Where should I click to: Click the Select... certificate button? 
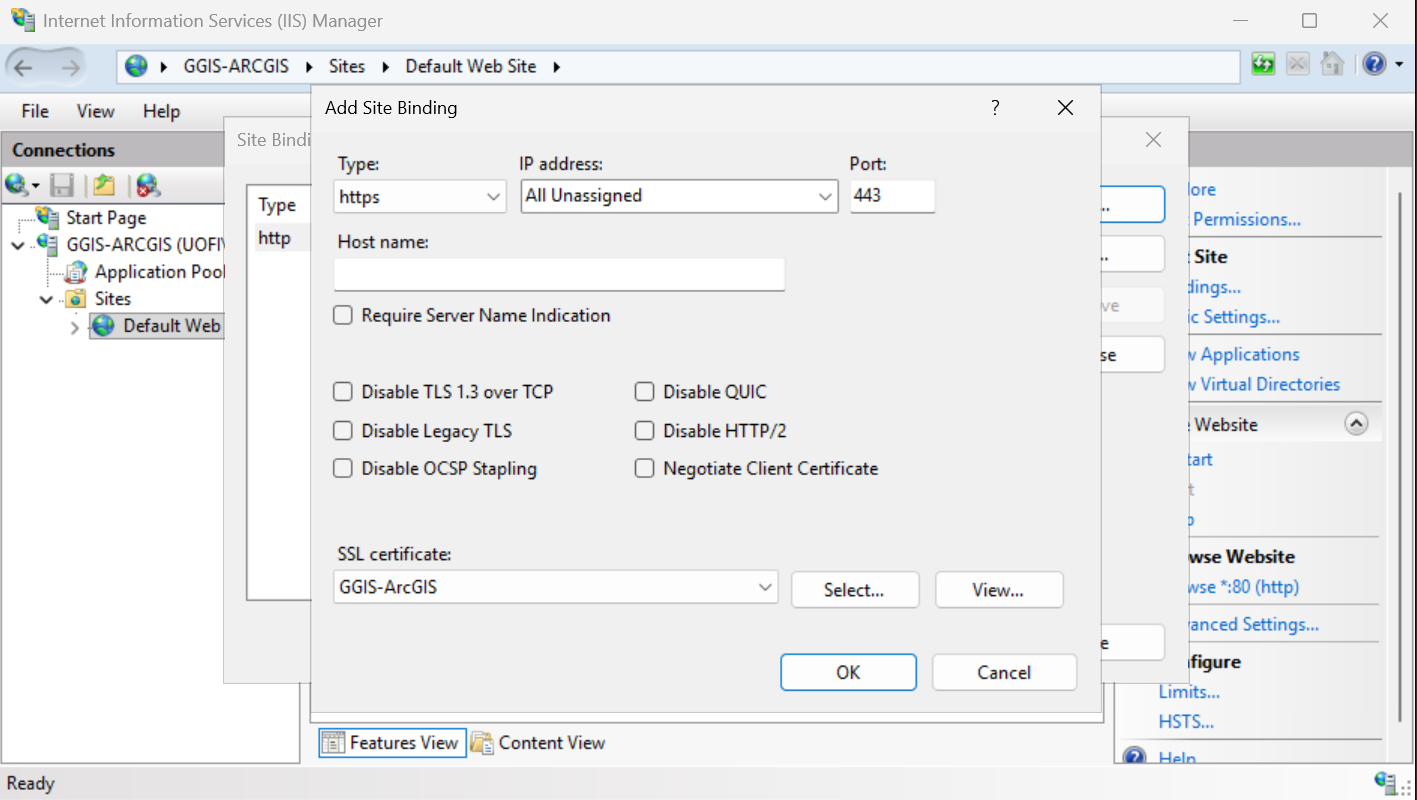[x=855, y=590]
